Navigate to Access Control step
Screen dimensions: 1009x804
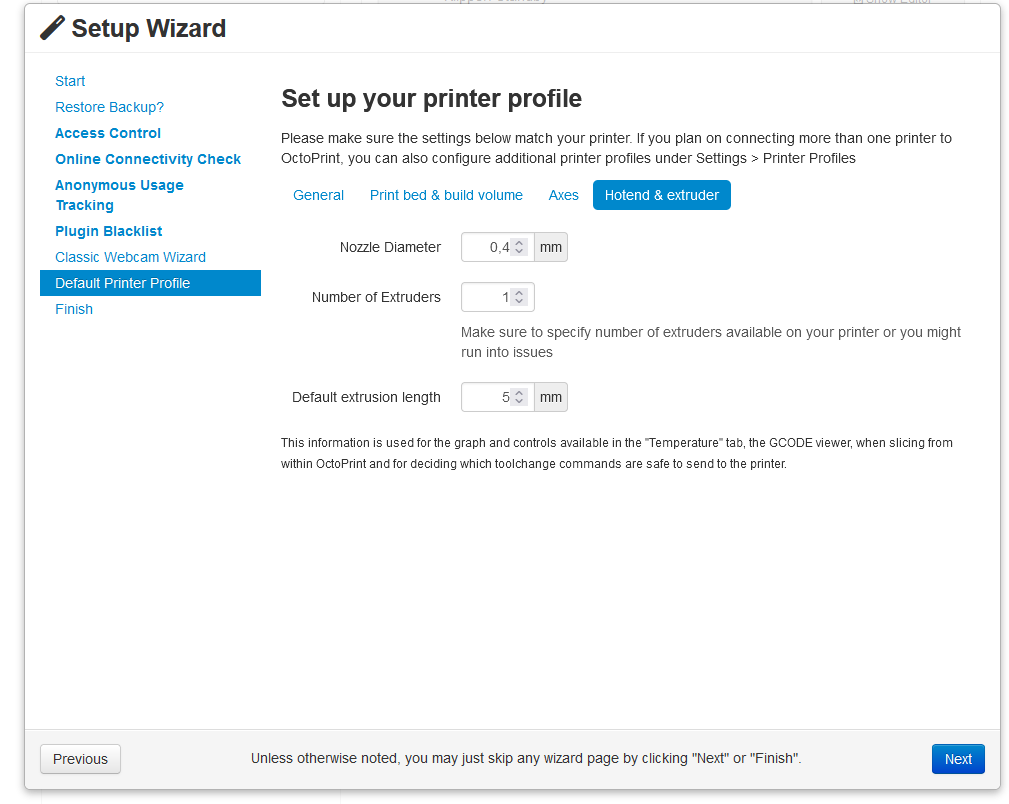point(108,133)
